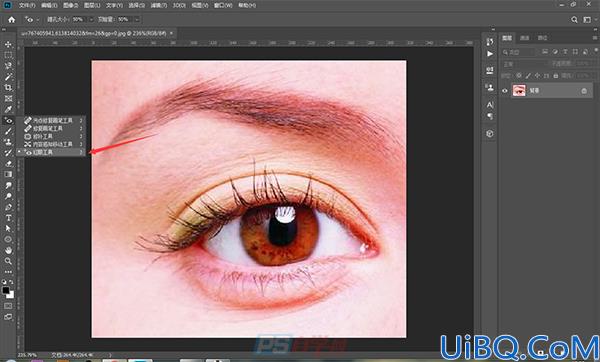Screen dimensions: 600x362
Task: Select the Eraser tool
Action: (8, 163)
